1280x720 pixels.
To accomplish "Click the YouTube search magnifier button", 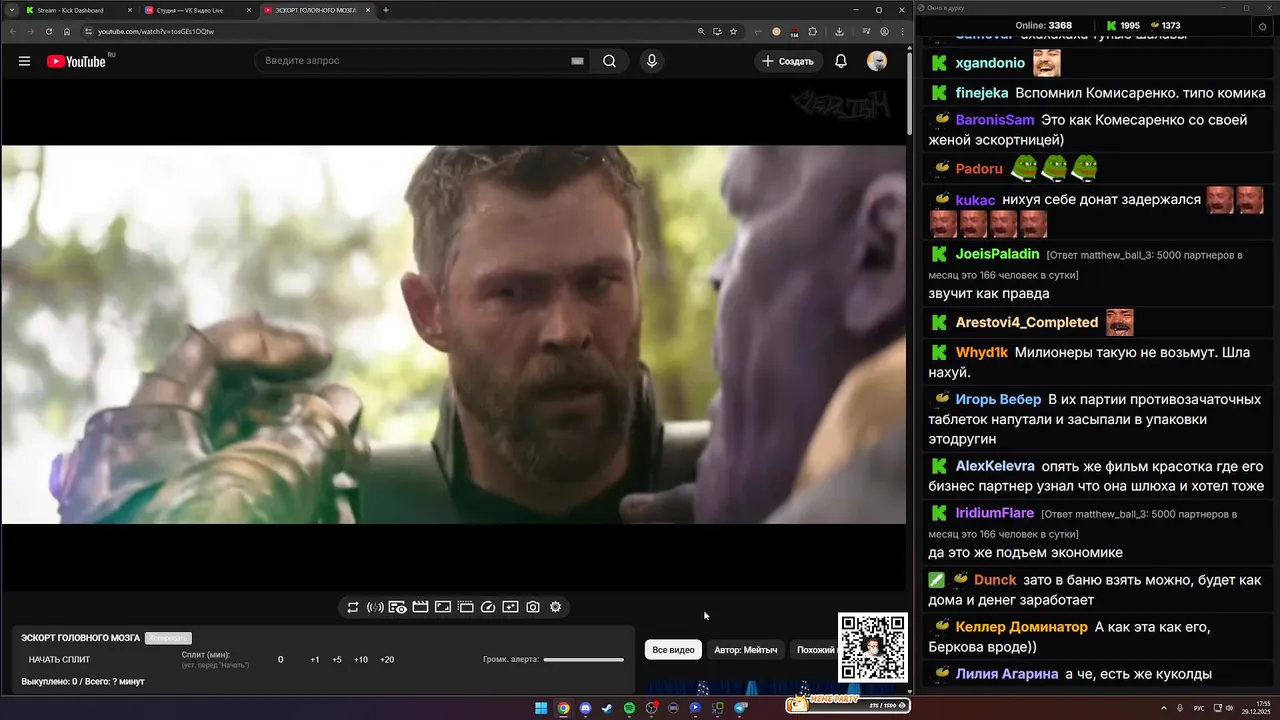I will (609, 61).
